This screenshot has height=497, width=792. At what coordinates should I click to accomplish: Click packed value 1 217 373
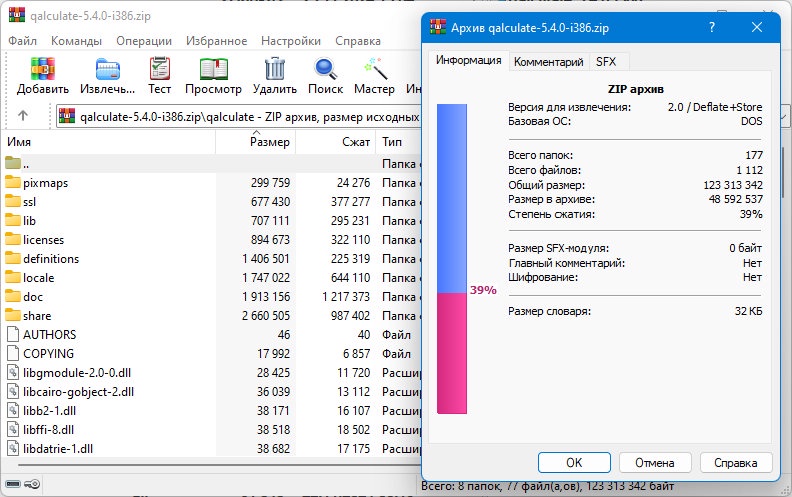[346, 296]
